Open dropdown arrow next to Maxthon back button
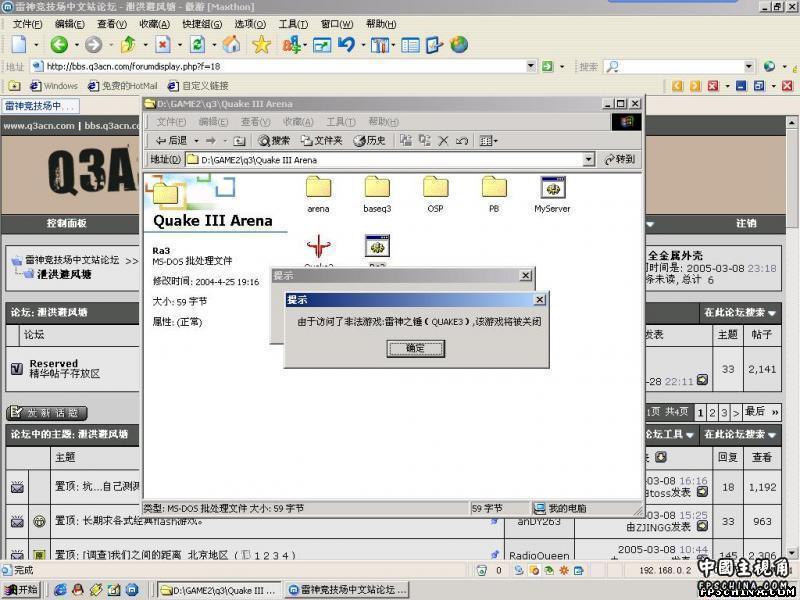The height and width of the screenshot is (600, 800). [x=77, y=45]
